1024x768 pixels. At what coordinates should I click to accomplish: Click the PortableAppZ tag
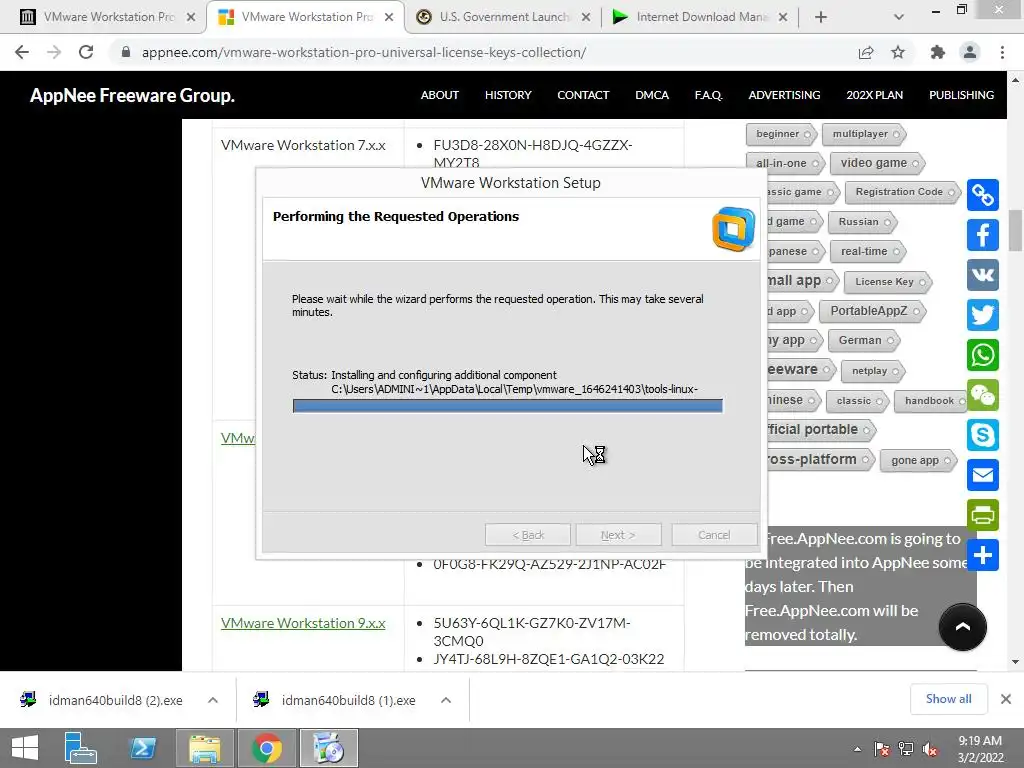872,311
